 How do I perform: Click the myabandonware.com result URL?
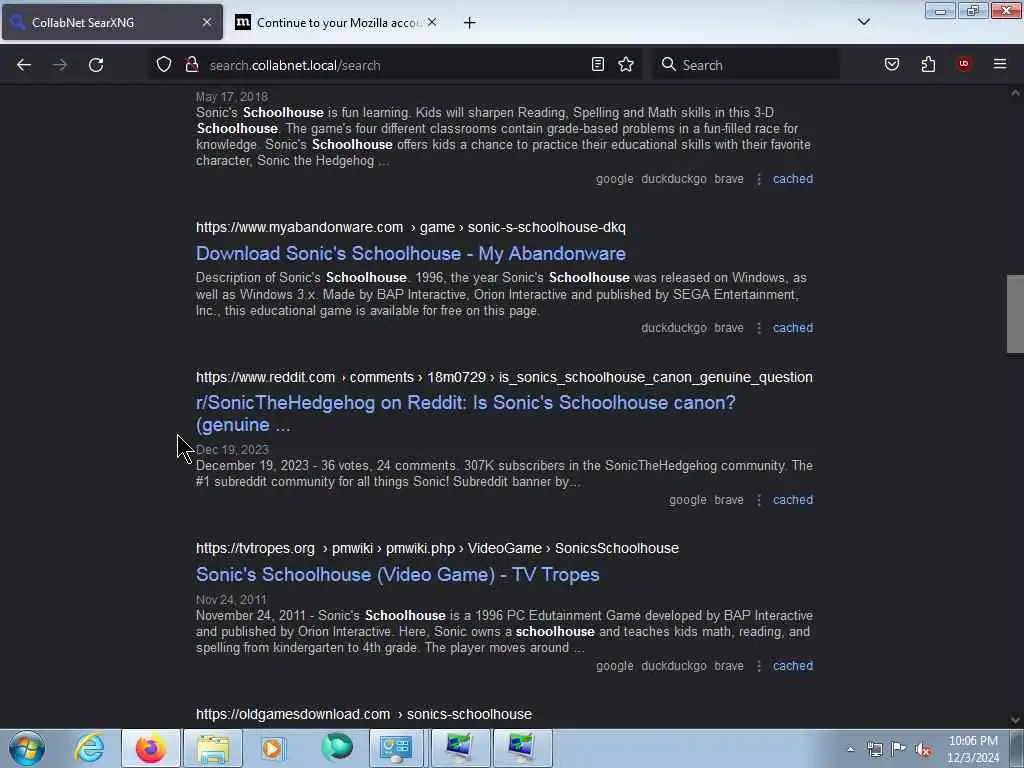[x=411, y=227]
